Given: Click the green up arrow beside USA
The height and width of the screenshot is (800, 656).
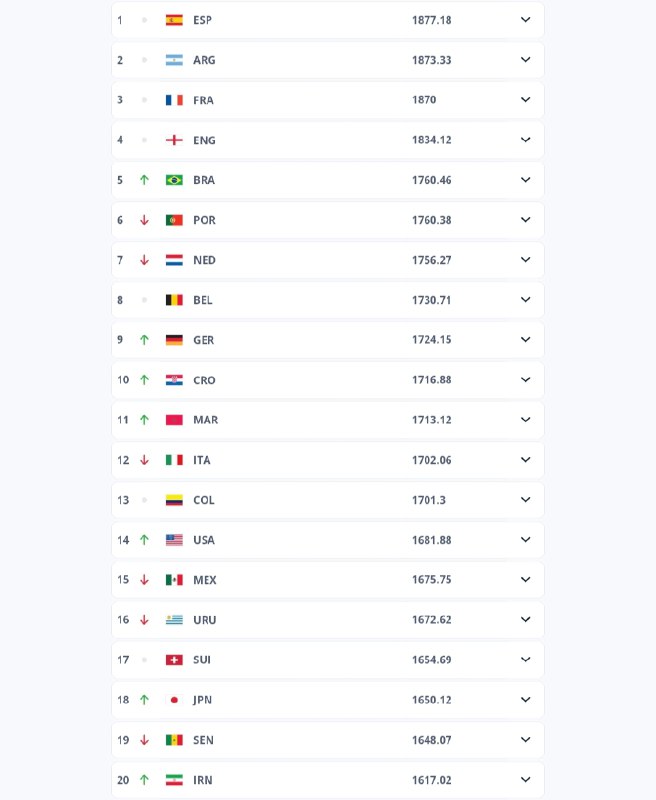Looking at the screenshot, I should tap(144, 540).
